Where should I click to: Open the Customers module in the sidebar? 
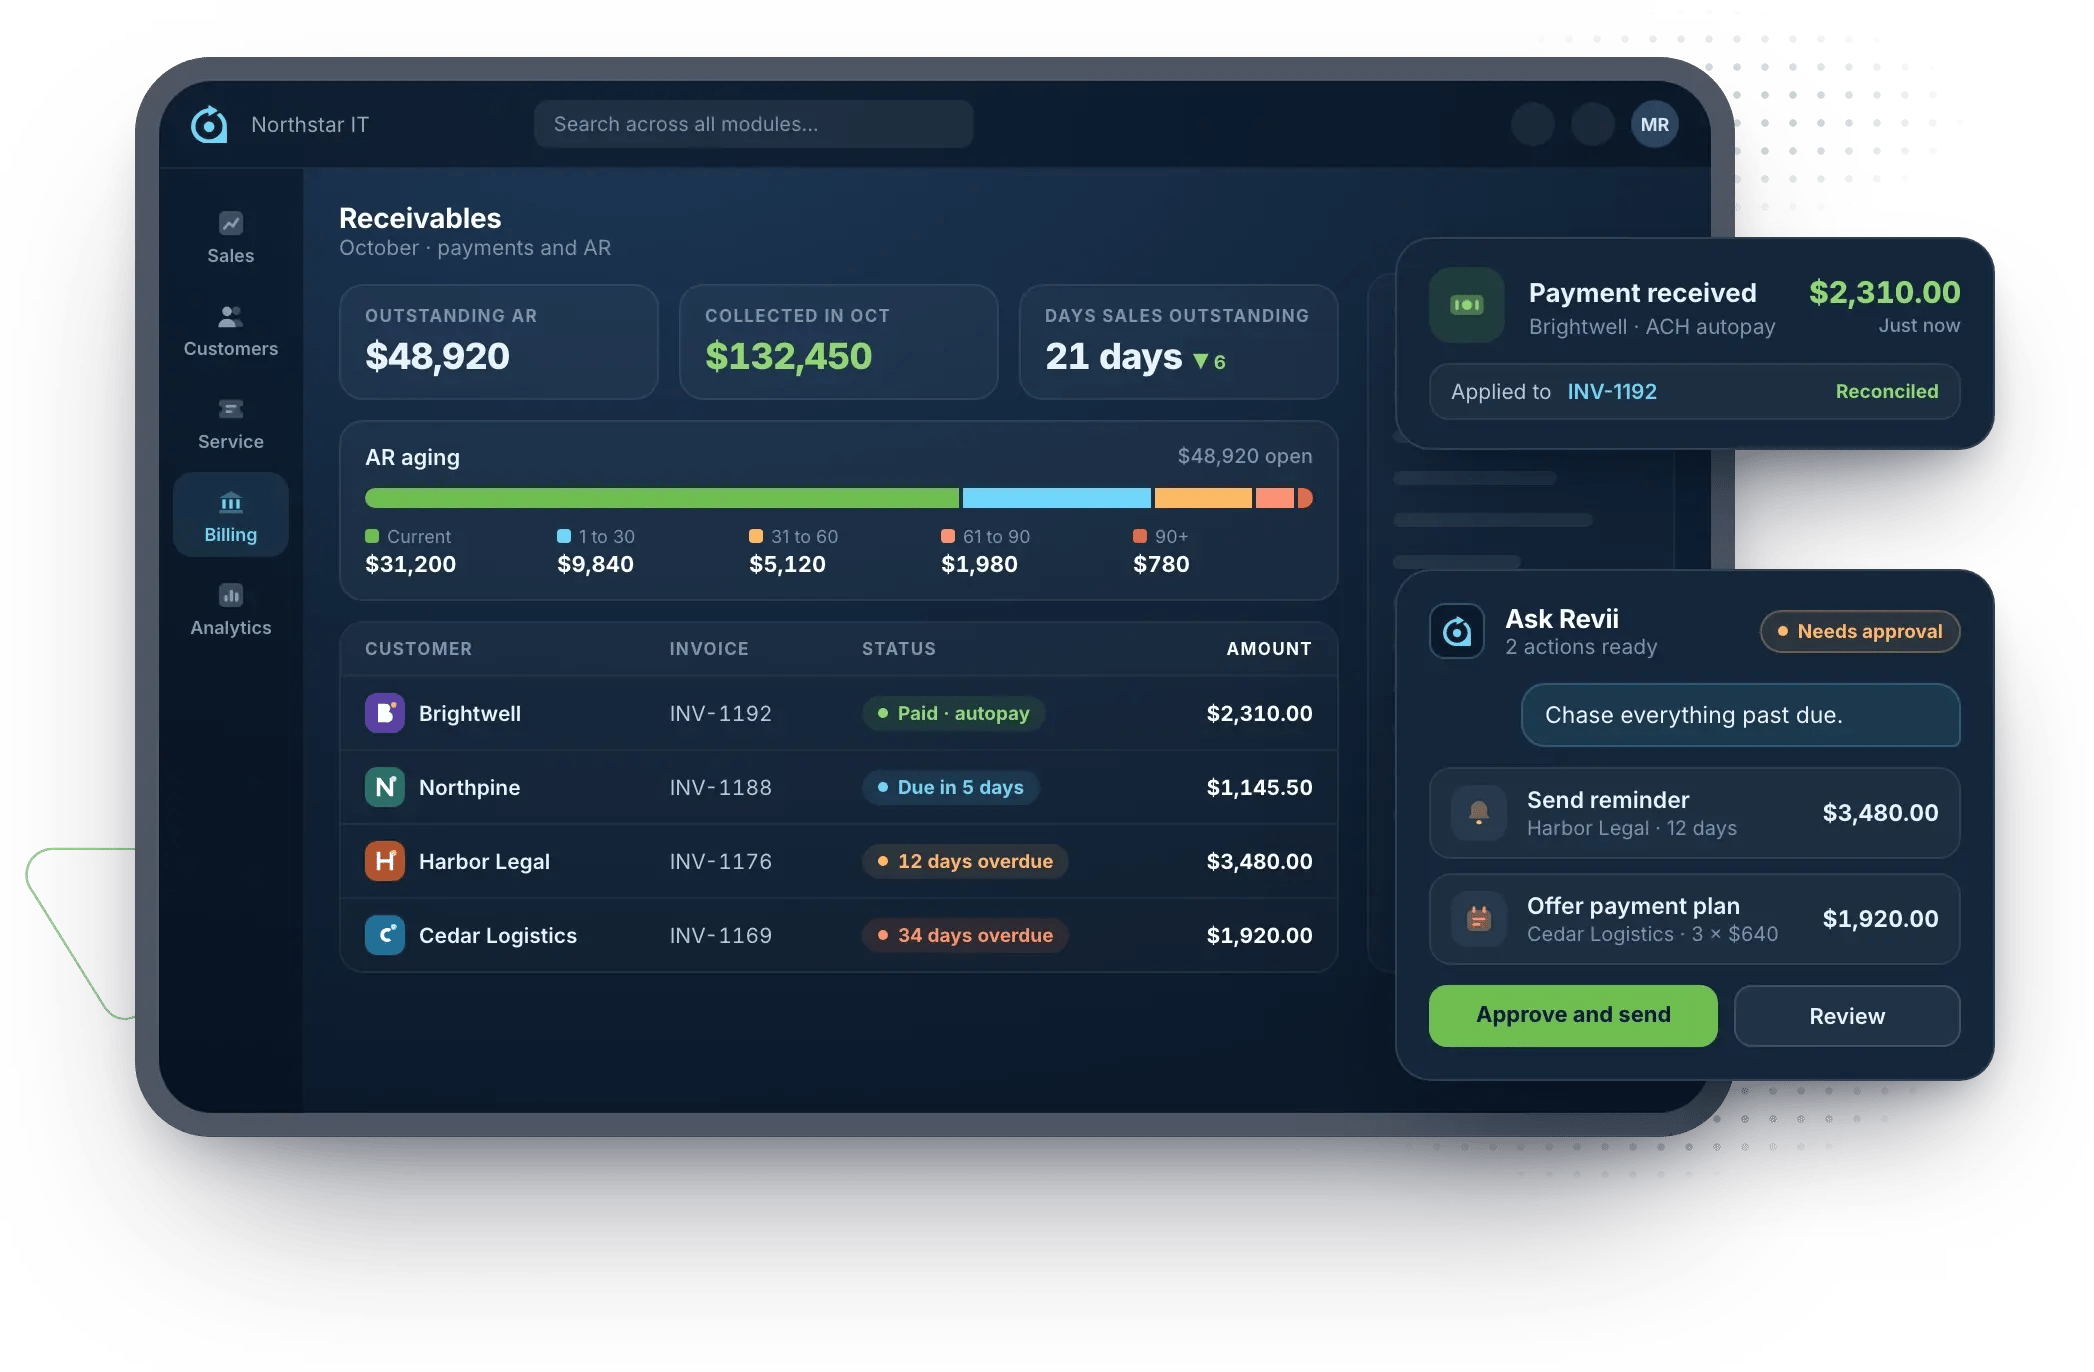coord(230,331)
